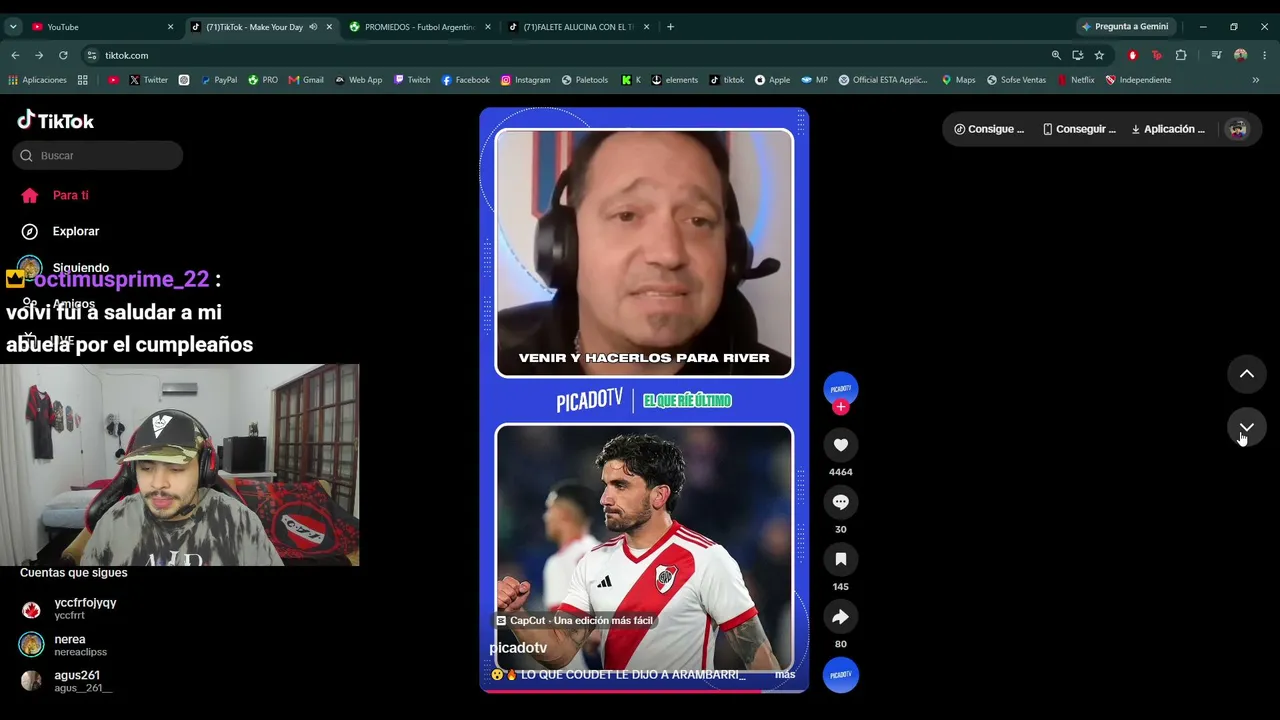Open the Netflix bookmark
The image size is (1280, 720).
click(1076, 80)
